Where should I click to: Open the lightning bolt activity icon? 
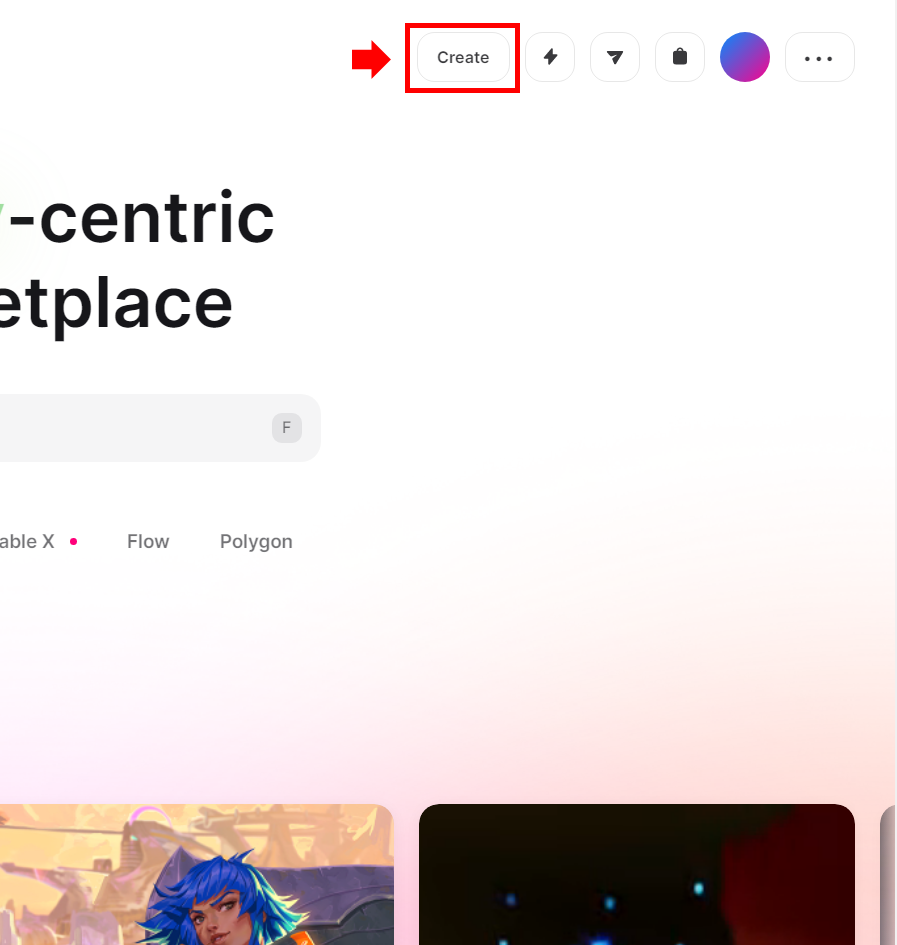tap(550, 57)
